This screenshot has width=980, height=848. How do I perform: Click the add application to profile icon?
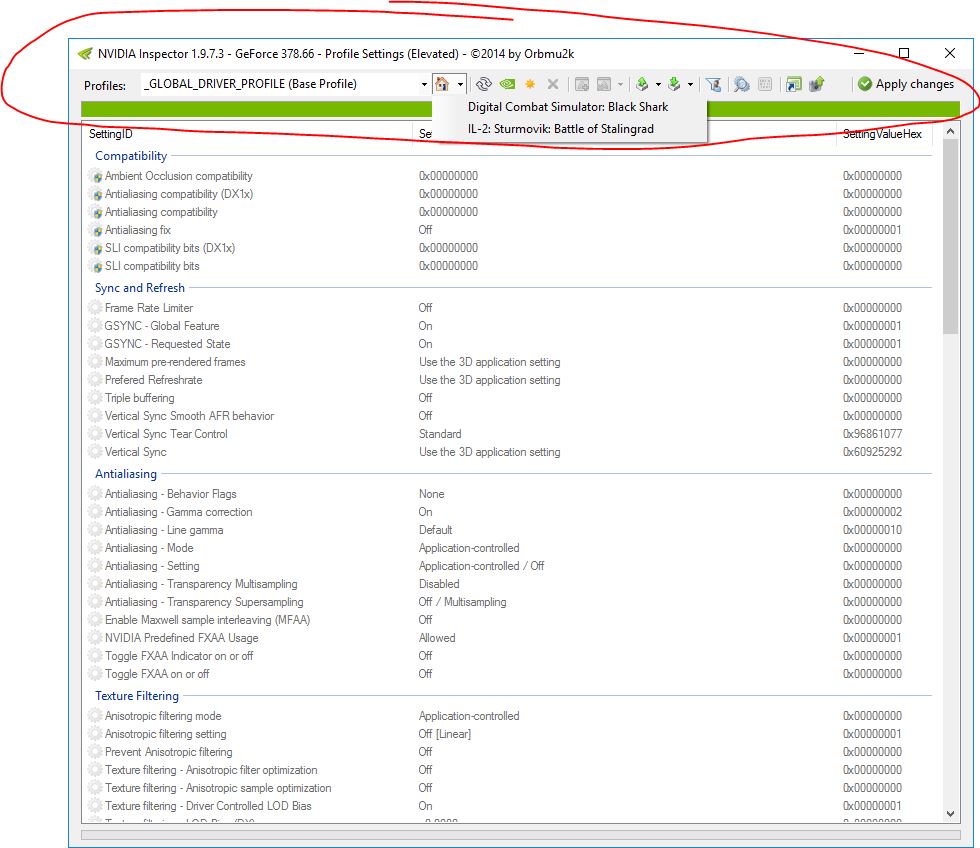[582, 84]
